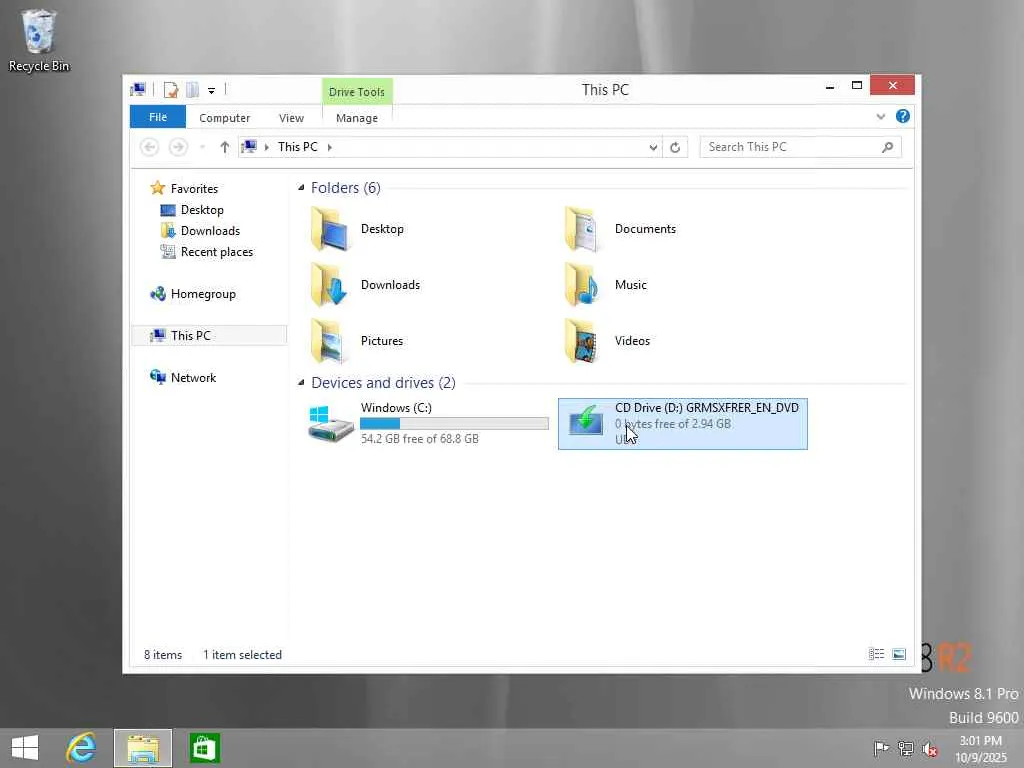Click the Drive Tools contextual tab header
The width and height of the screenshot is (1024, 768).
pos(357,92)
